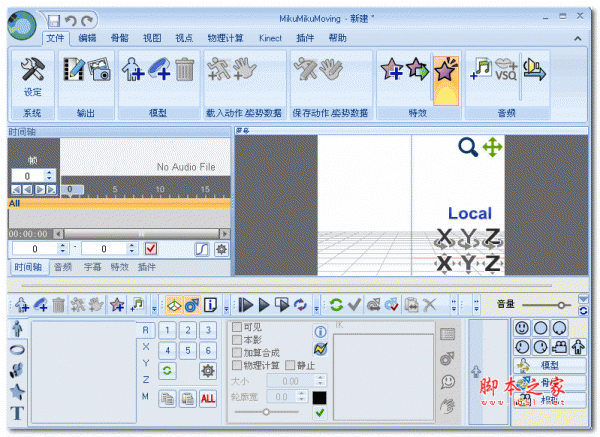Add audio with music note icon
This screenshot has height=437, width=600.
click(481, 69)
